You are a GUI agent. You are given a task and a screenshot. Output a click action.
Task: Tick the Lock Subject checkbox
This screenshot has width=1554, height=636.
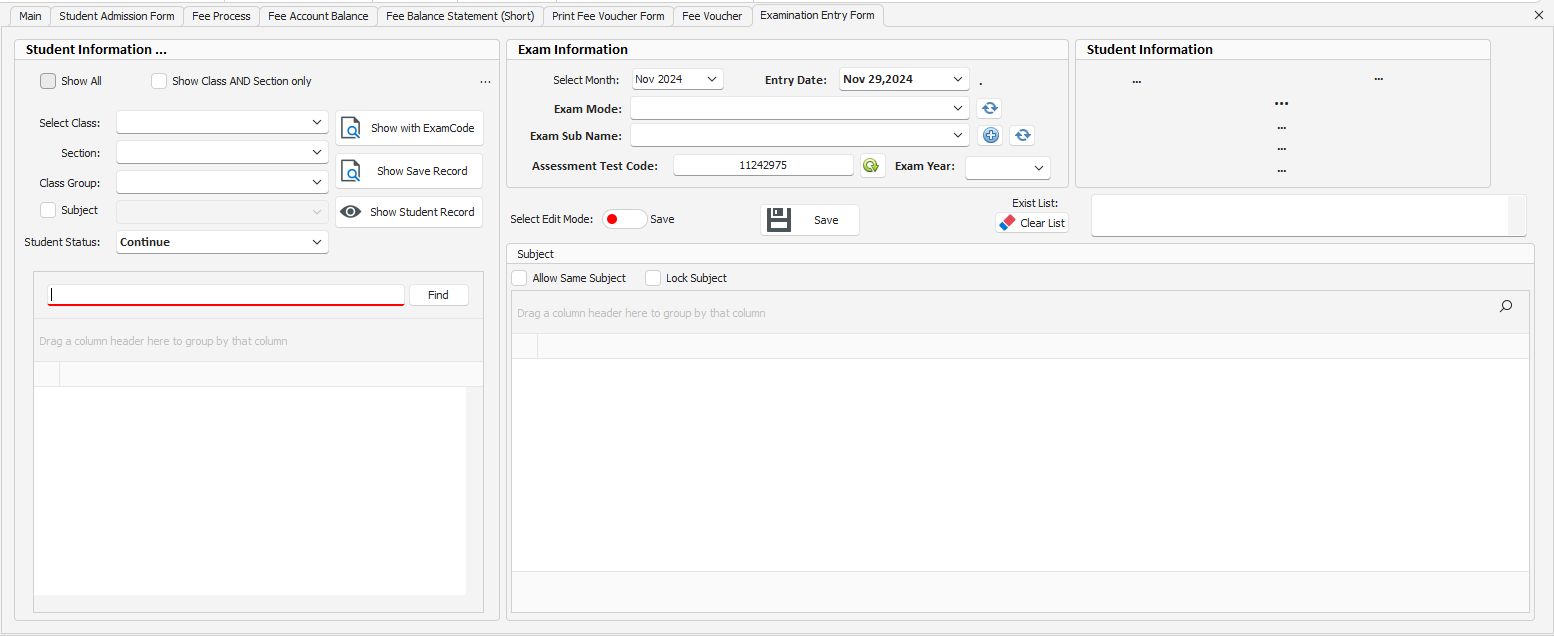click(x=653, y=278)
